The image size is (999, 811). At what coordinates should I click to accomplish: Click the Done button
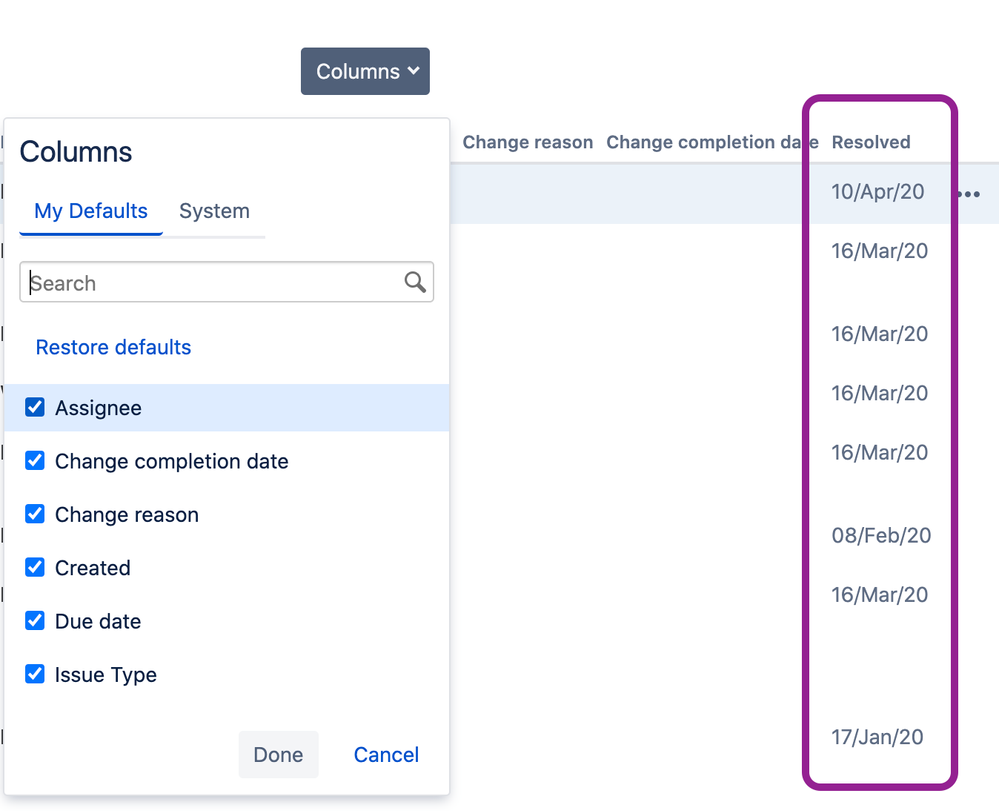click(278, 755)
